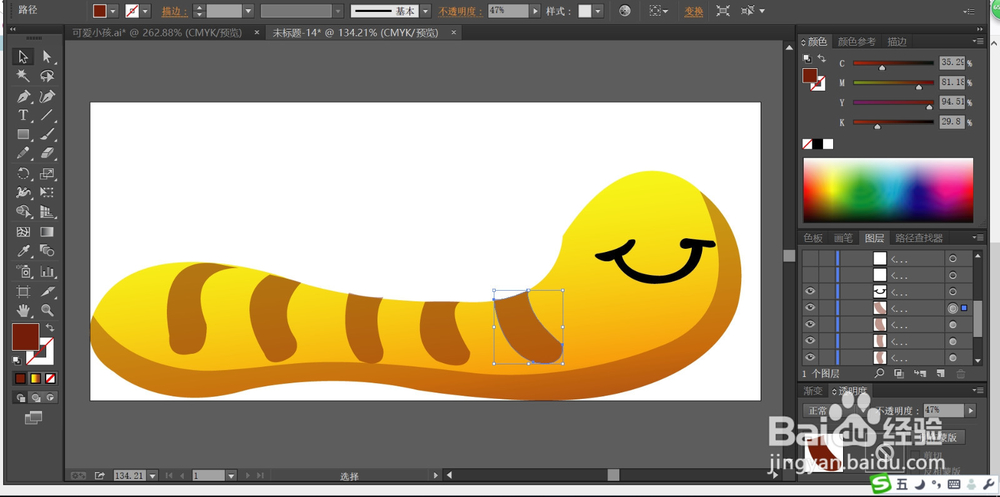Click the 变换 transform link
This screenshot has height=497, width=1000.
(693, 11)
